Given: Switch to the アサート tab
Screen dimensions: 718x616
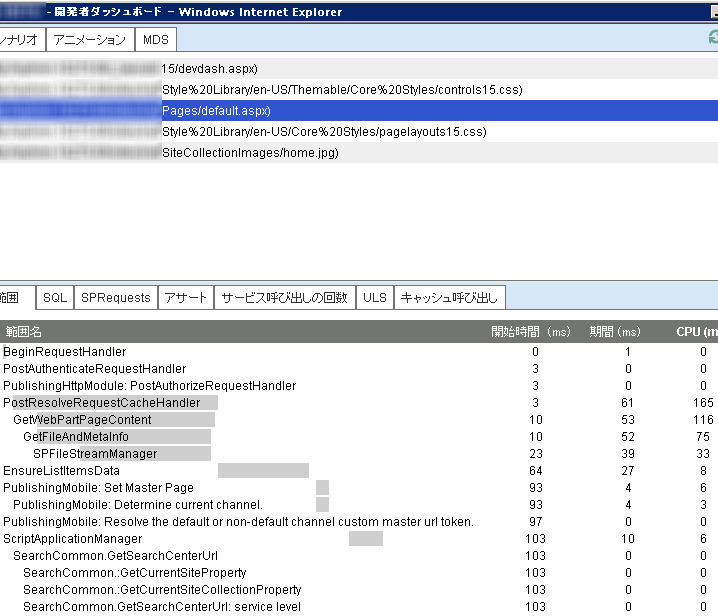Looking at the screenshot, I should click(186, 298).
